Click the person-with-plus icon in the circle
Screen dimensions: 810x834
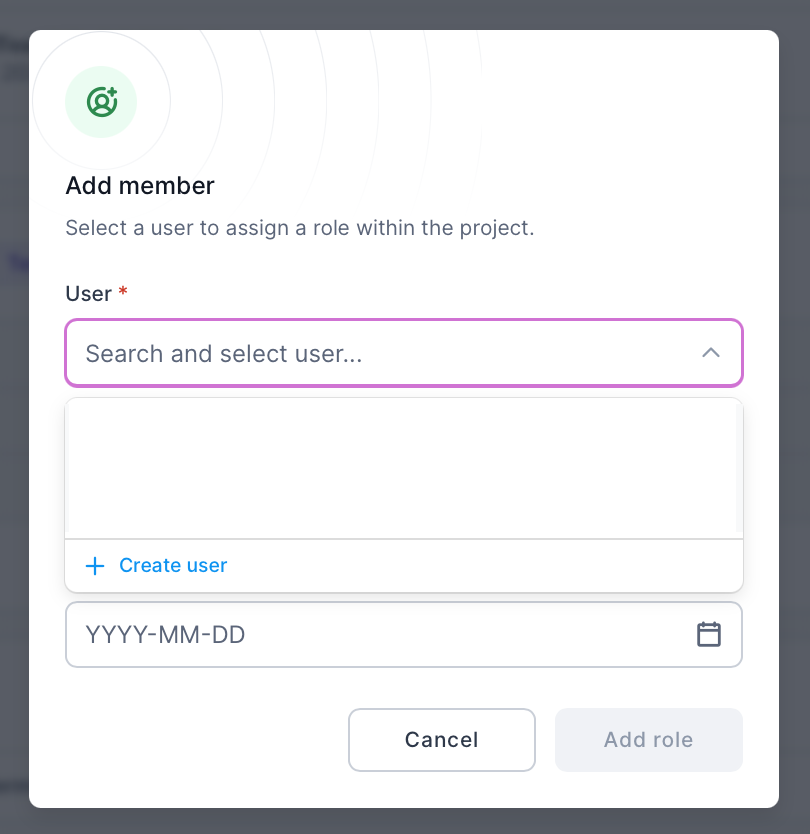[101, 100]
